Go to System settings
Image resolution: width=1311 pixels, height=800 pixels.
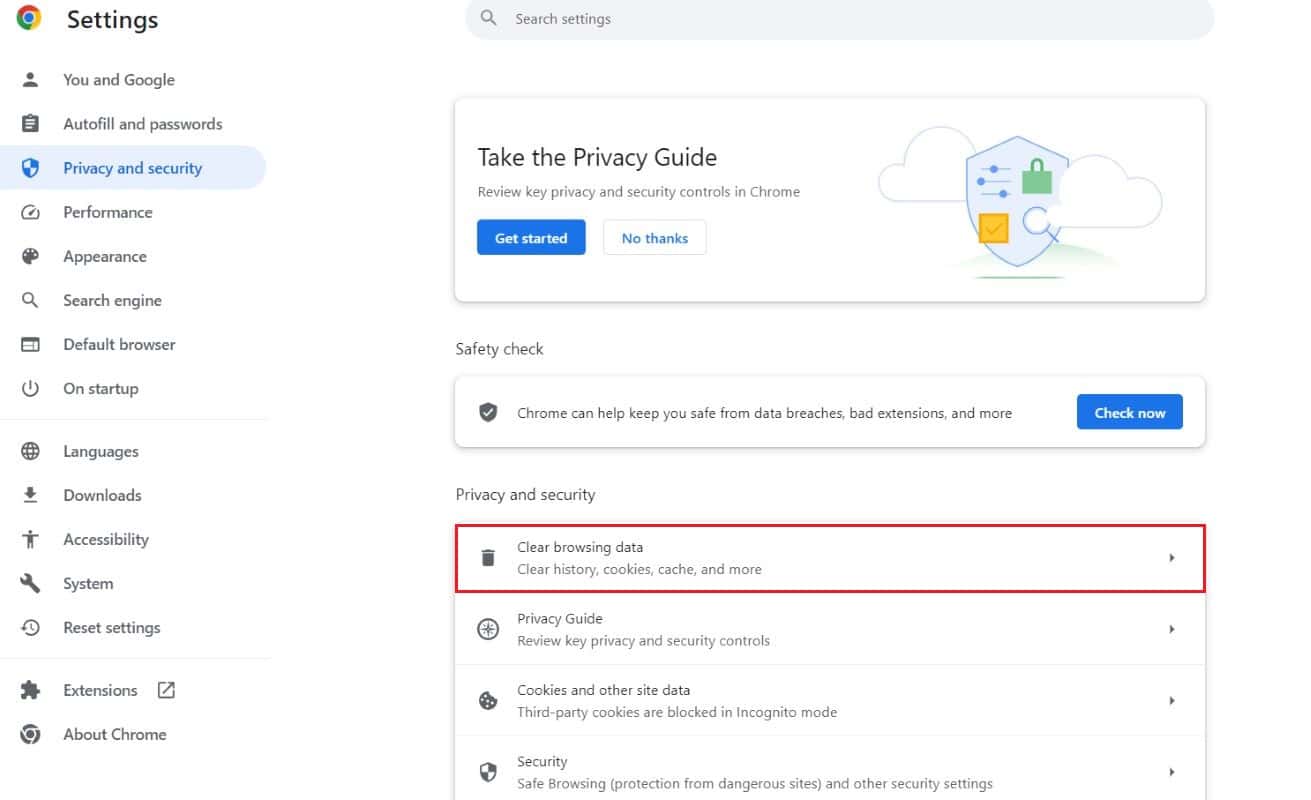click(x=88, y=583)
